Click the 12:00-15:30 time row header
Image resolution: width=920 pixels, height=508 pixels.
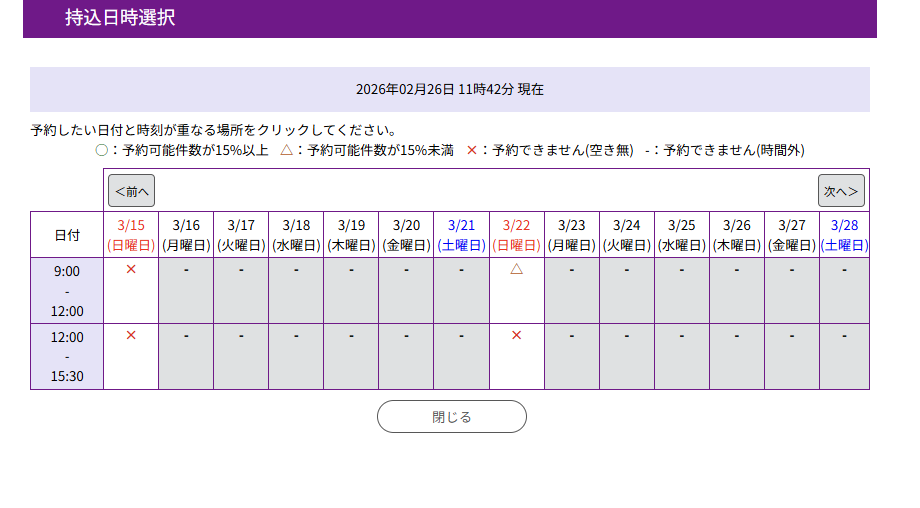click(67, 356)
